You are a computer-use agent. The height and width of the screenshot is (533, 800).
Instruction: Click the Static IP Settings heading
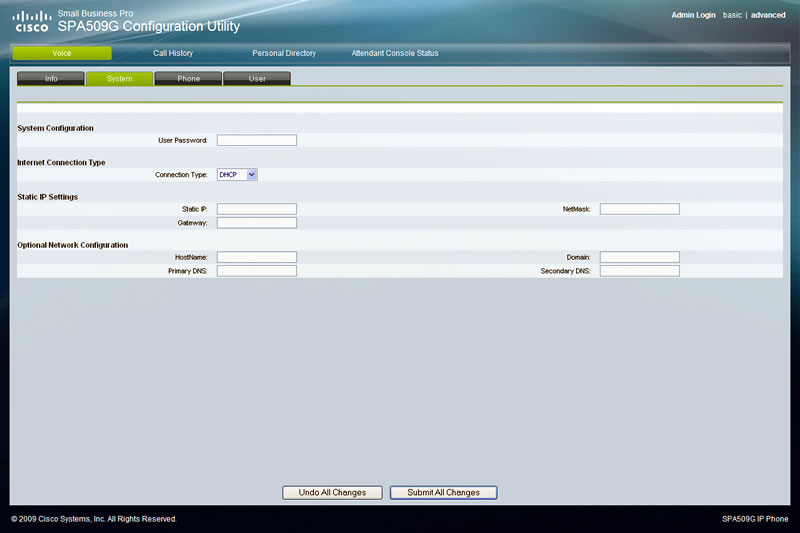pos(47,197)
